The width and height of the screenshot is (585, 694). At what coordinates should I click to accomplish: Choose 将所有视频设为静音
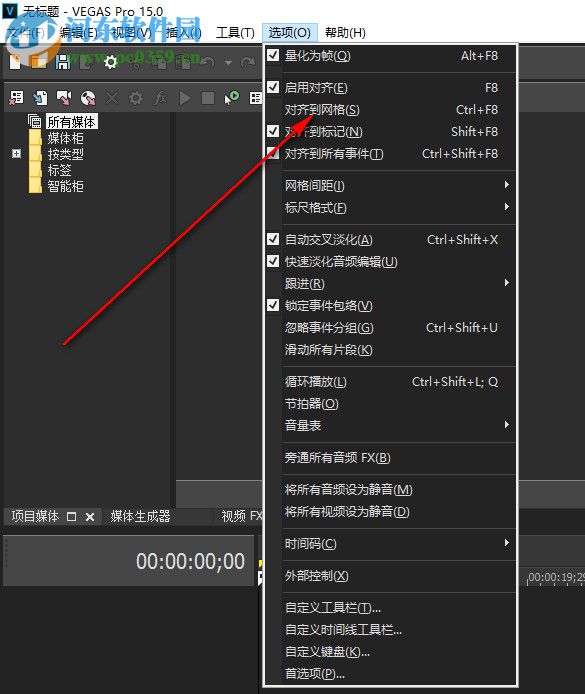(391, 512)
